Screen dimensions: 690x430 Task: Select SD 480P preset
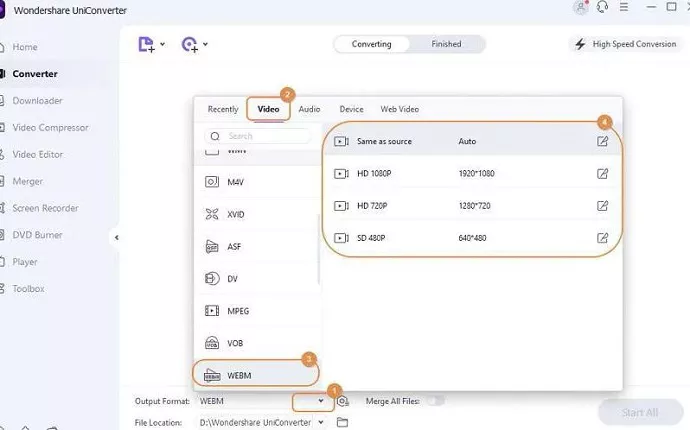coord(471,238)
